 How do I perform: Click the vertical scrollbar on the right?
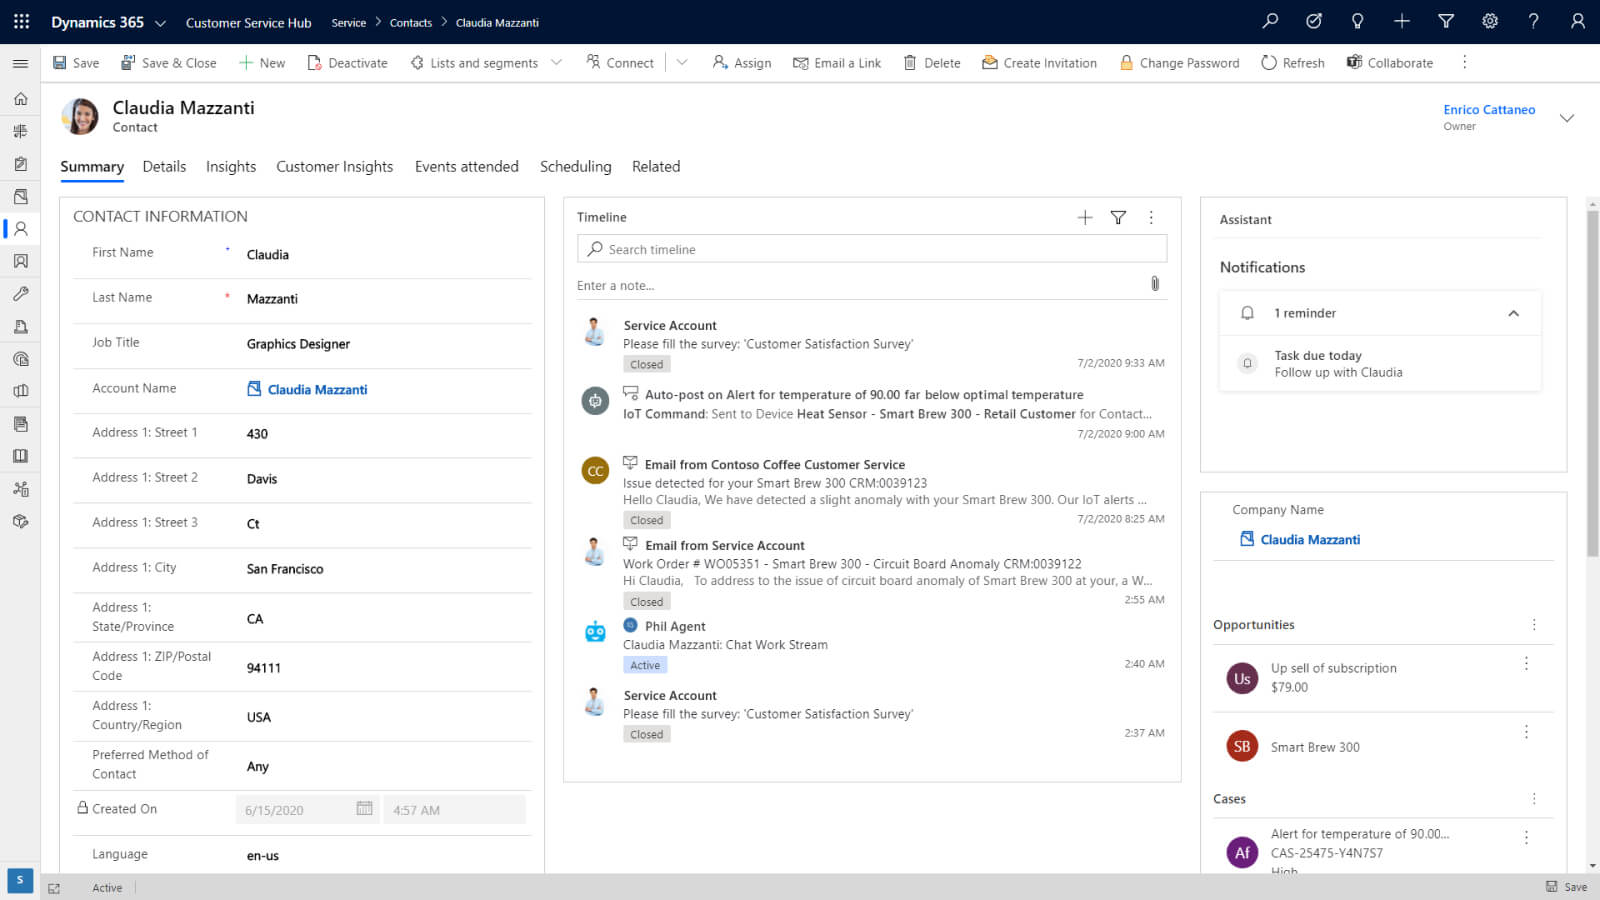tap(1592, 380)
